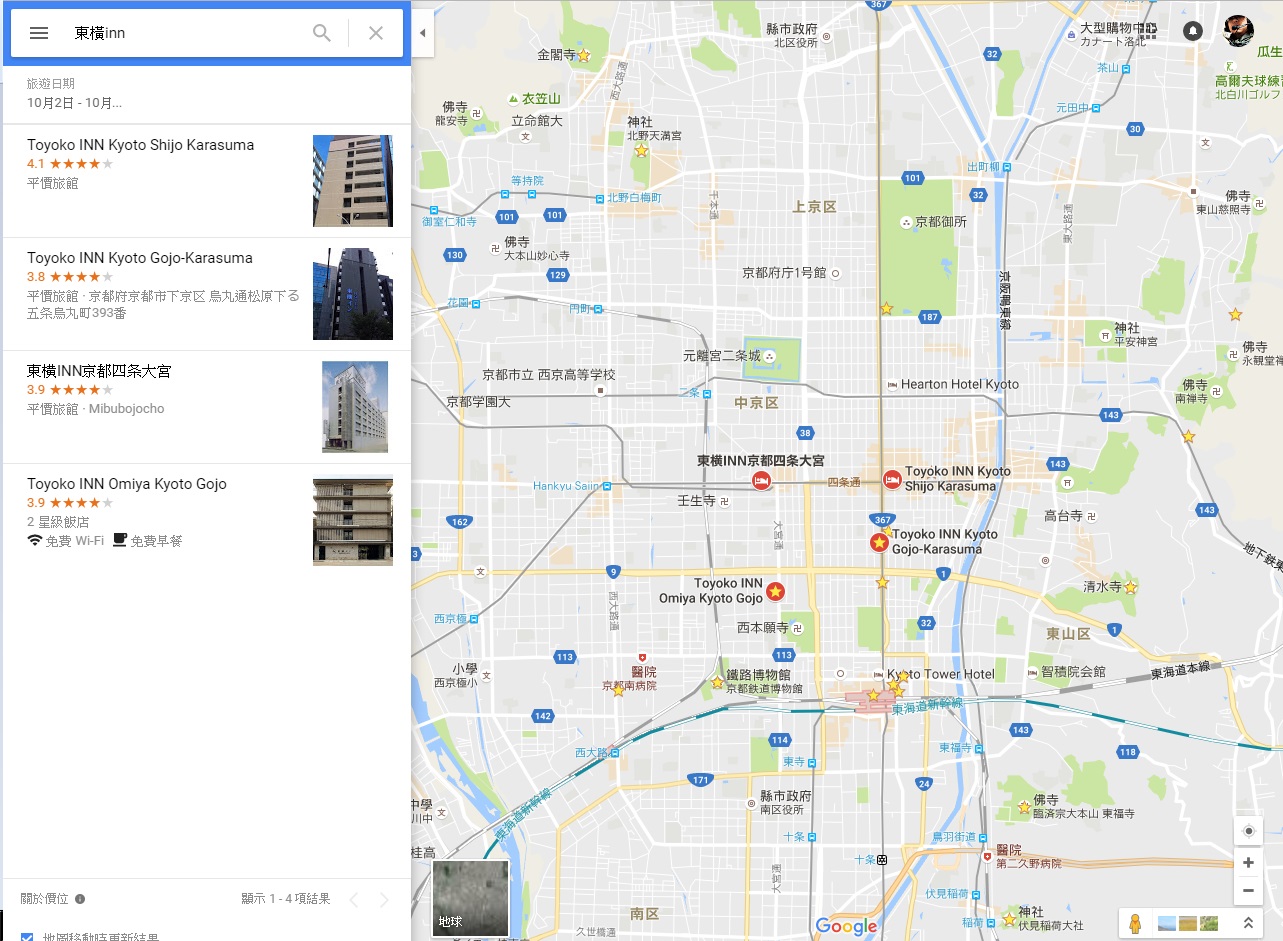Open the hamburger main menu
This screenshot has height=941, width=1283.
pos(39,33)
